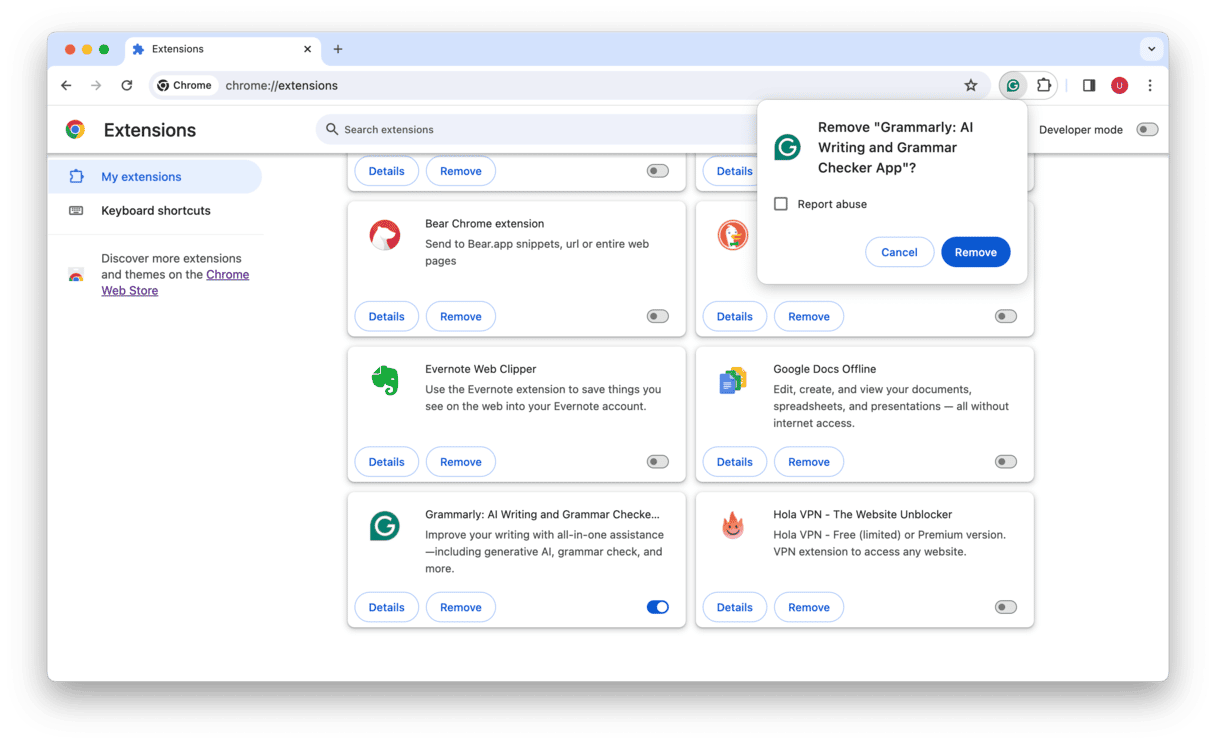
Task: Click the DuckDuckGo extension icon
Action: (x=733, y=236)
